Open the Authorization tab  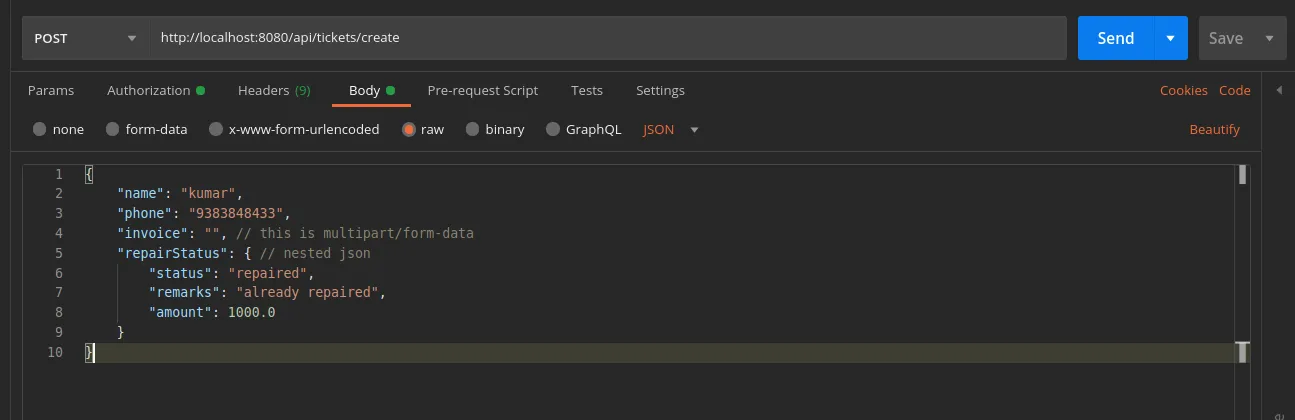pos(149,90)
